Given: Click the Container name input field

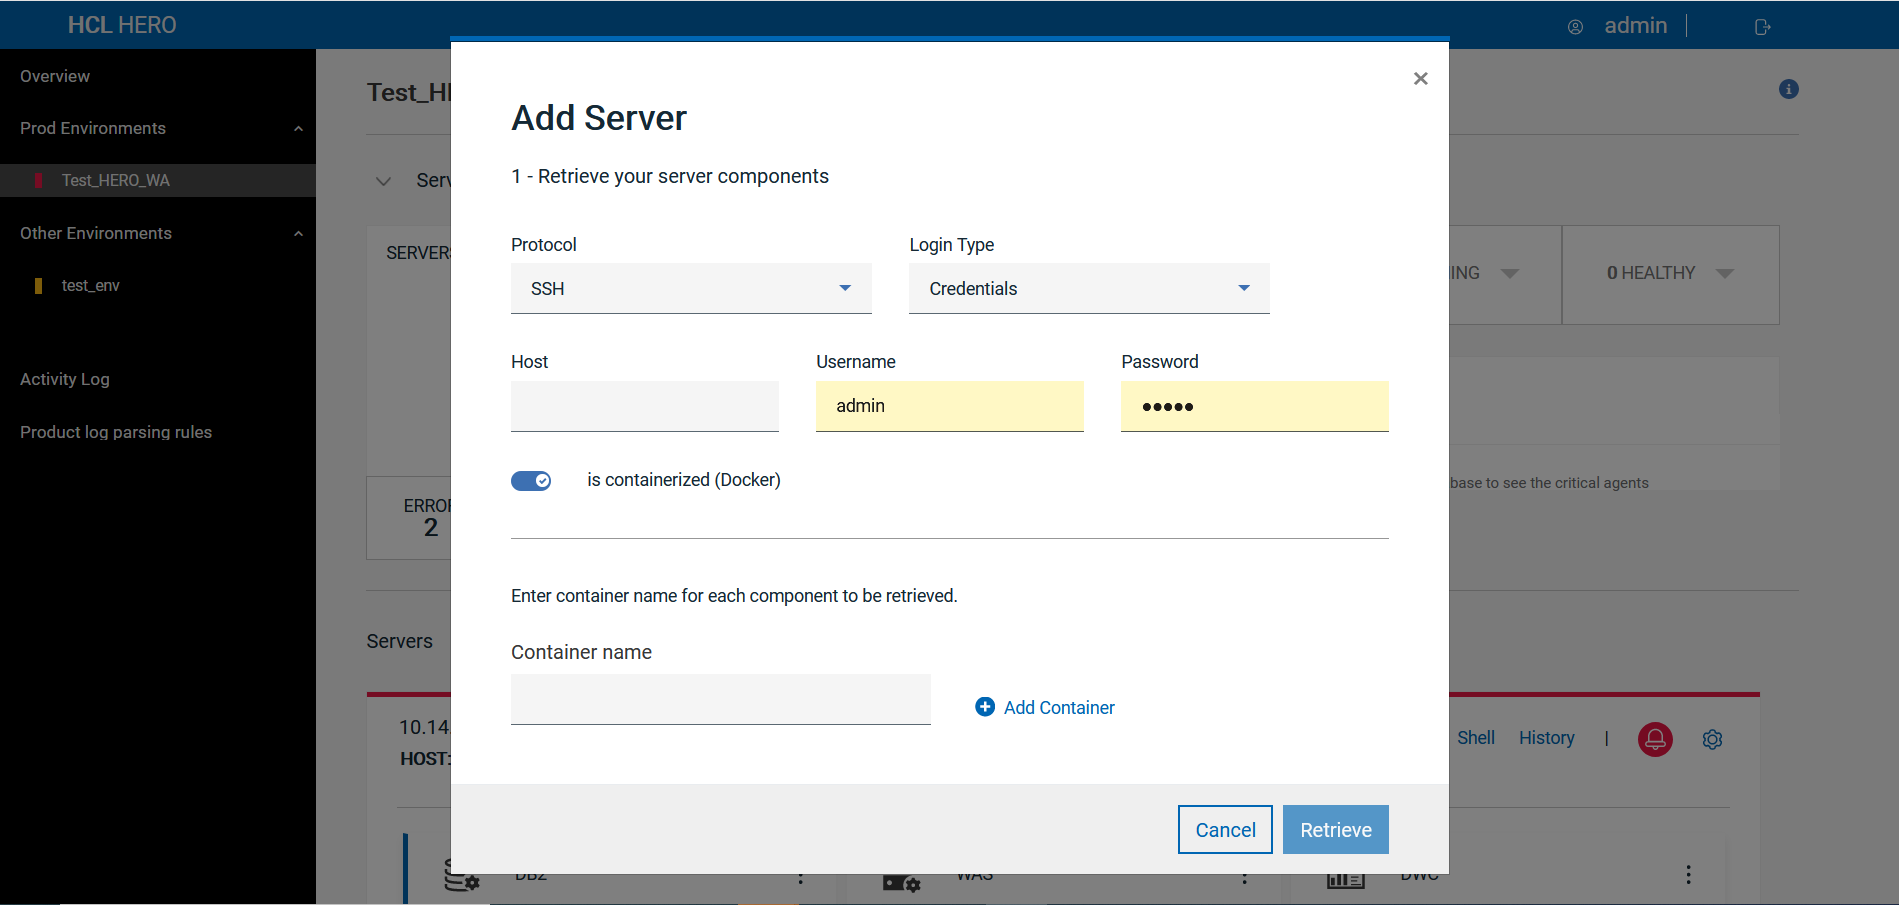Looking at the screenshot, I should point(720,699).
